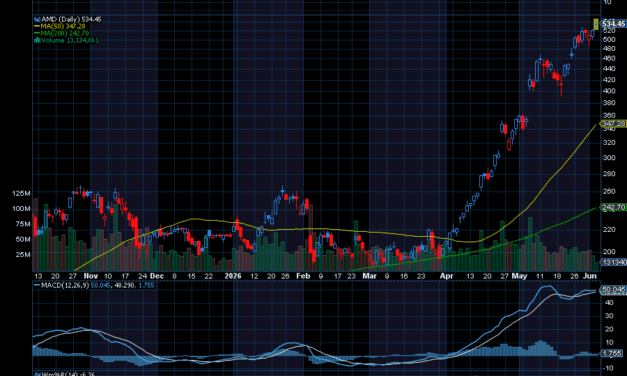Click the 480 price axis label
627x376 pixels.
click(x=609, y=49)
